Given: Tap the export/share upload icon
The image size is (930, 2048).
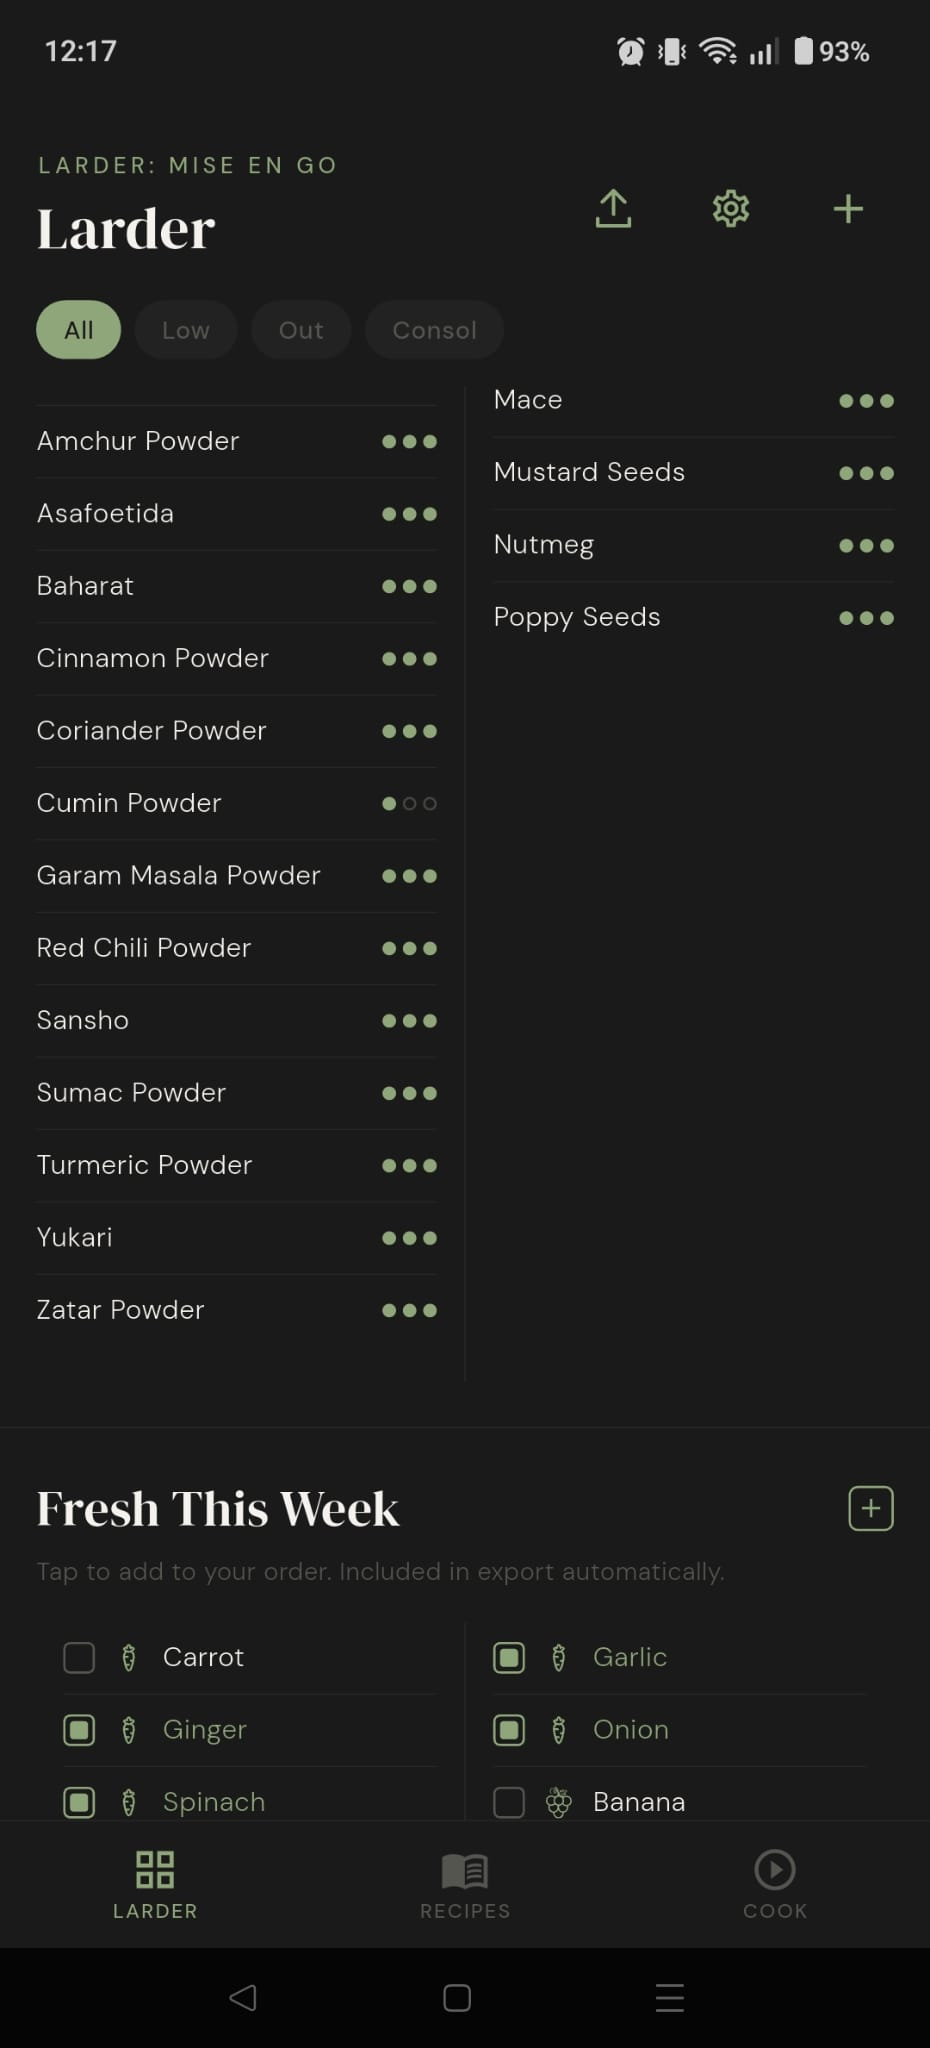Looking at the screenshot, I should 613,208.
